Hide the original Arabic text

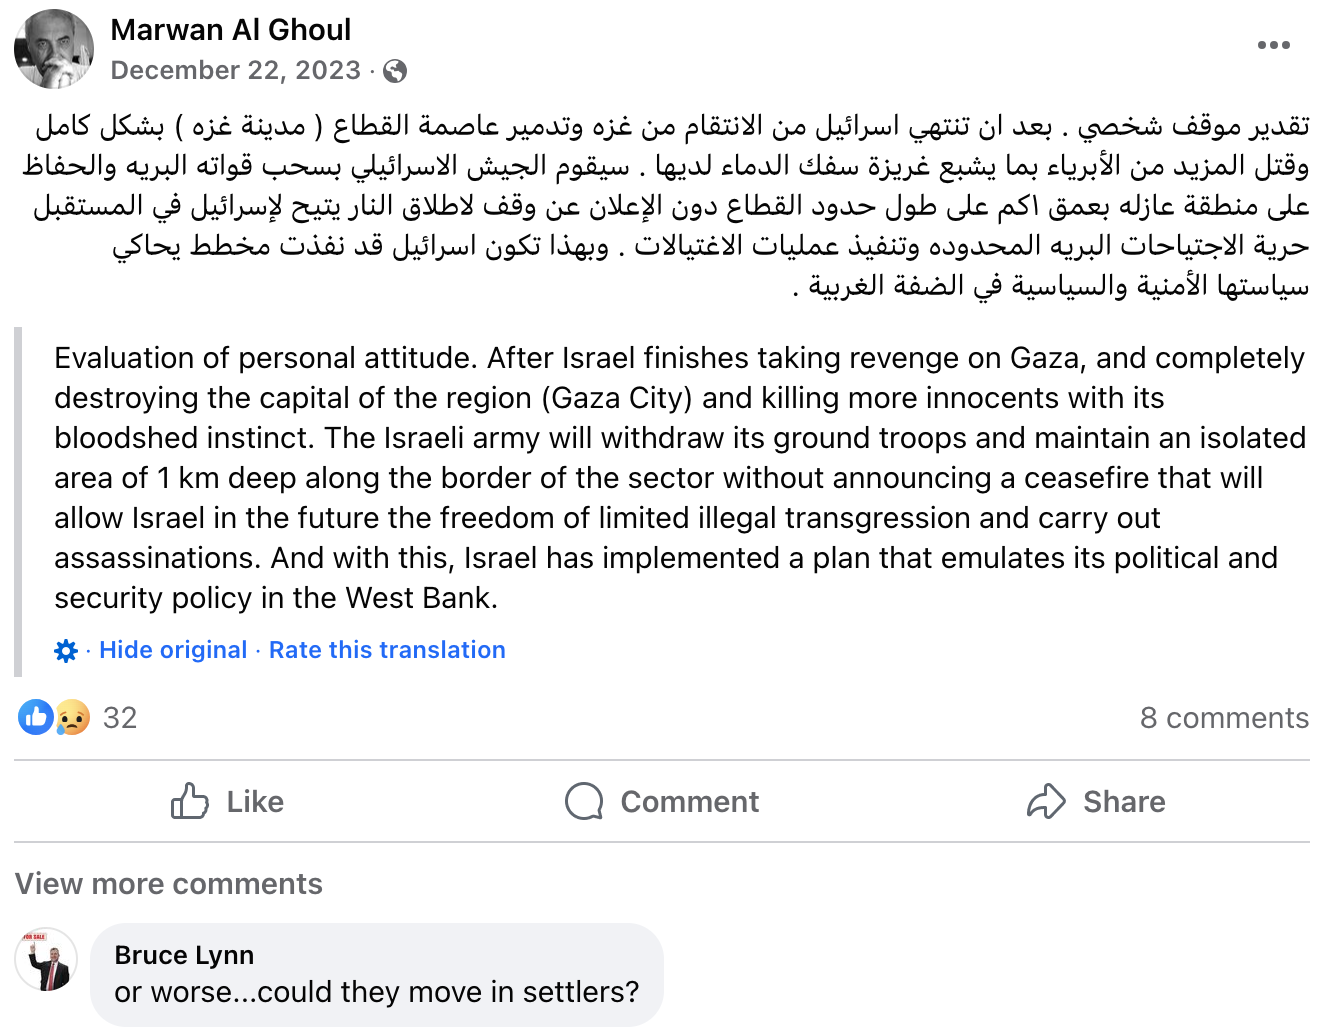pyautogui.click(x=173, y=650)
